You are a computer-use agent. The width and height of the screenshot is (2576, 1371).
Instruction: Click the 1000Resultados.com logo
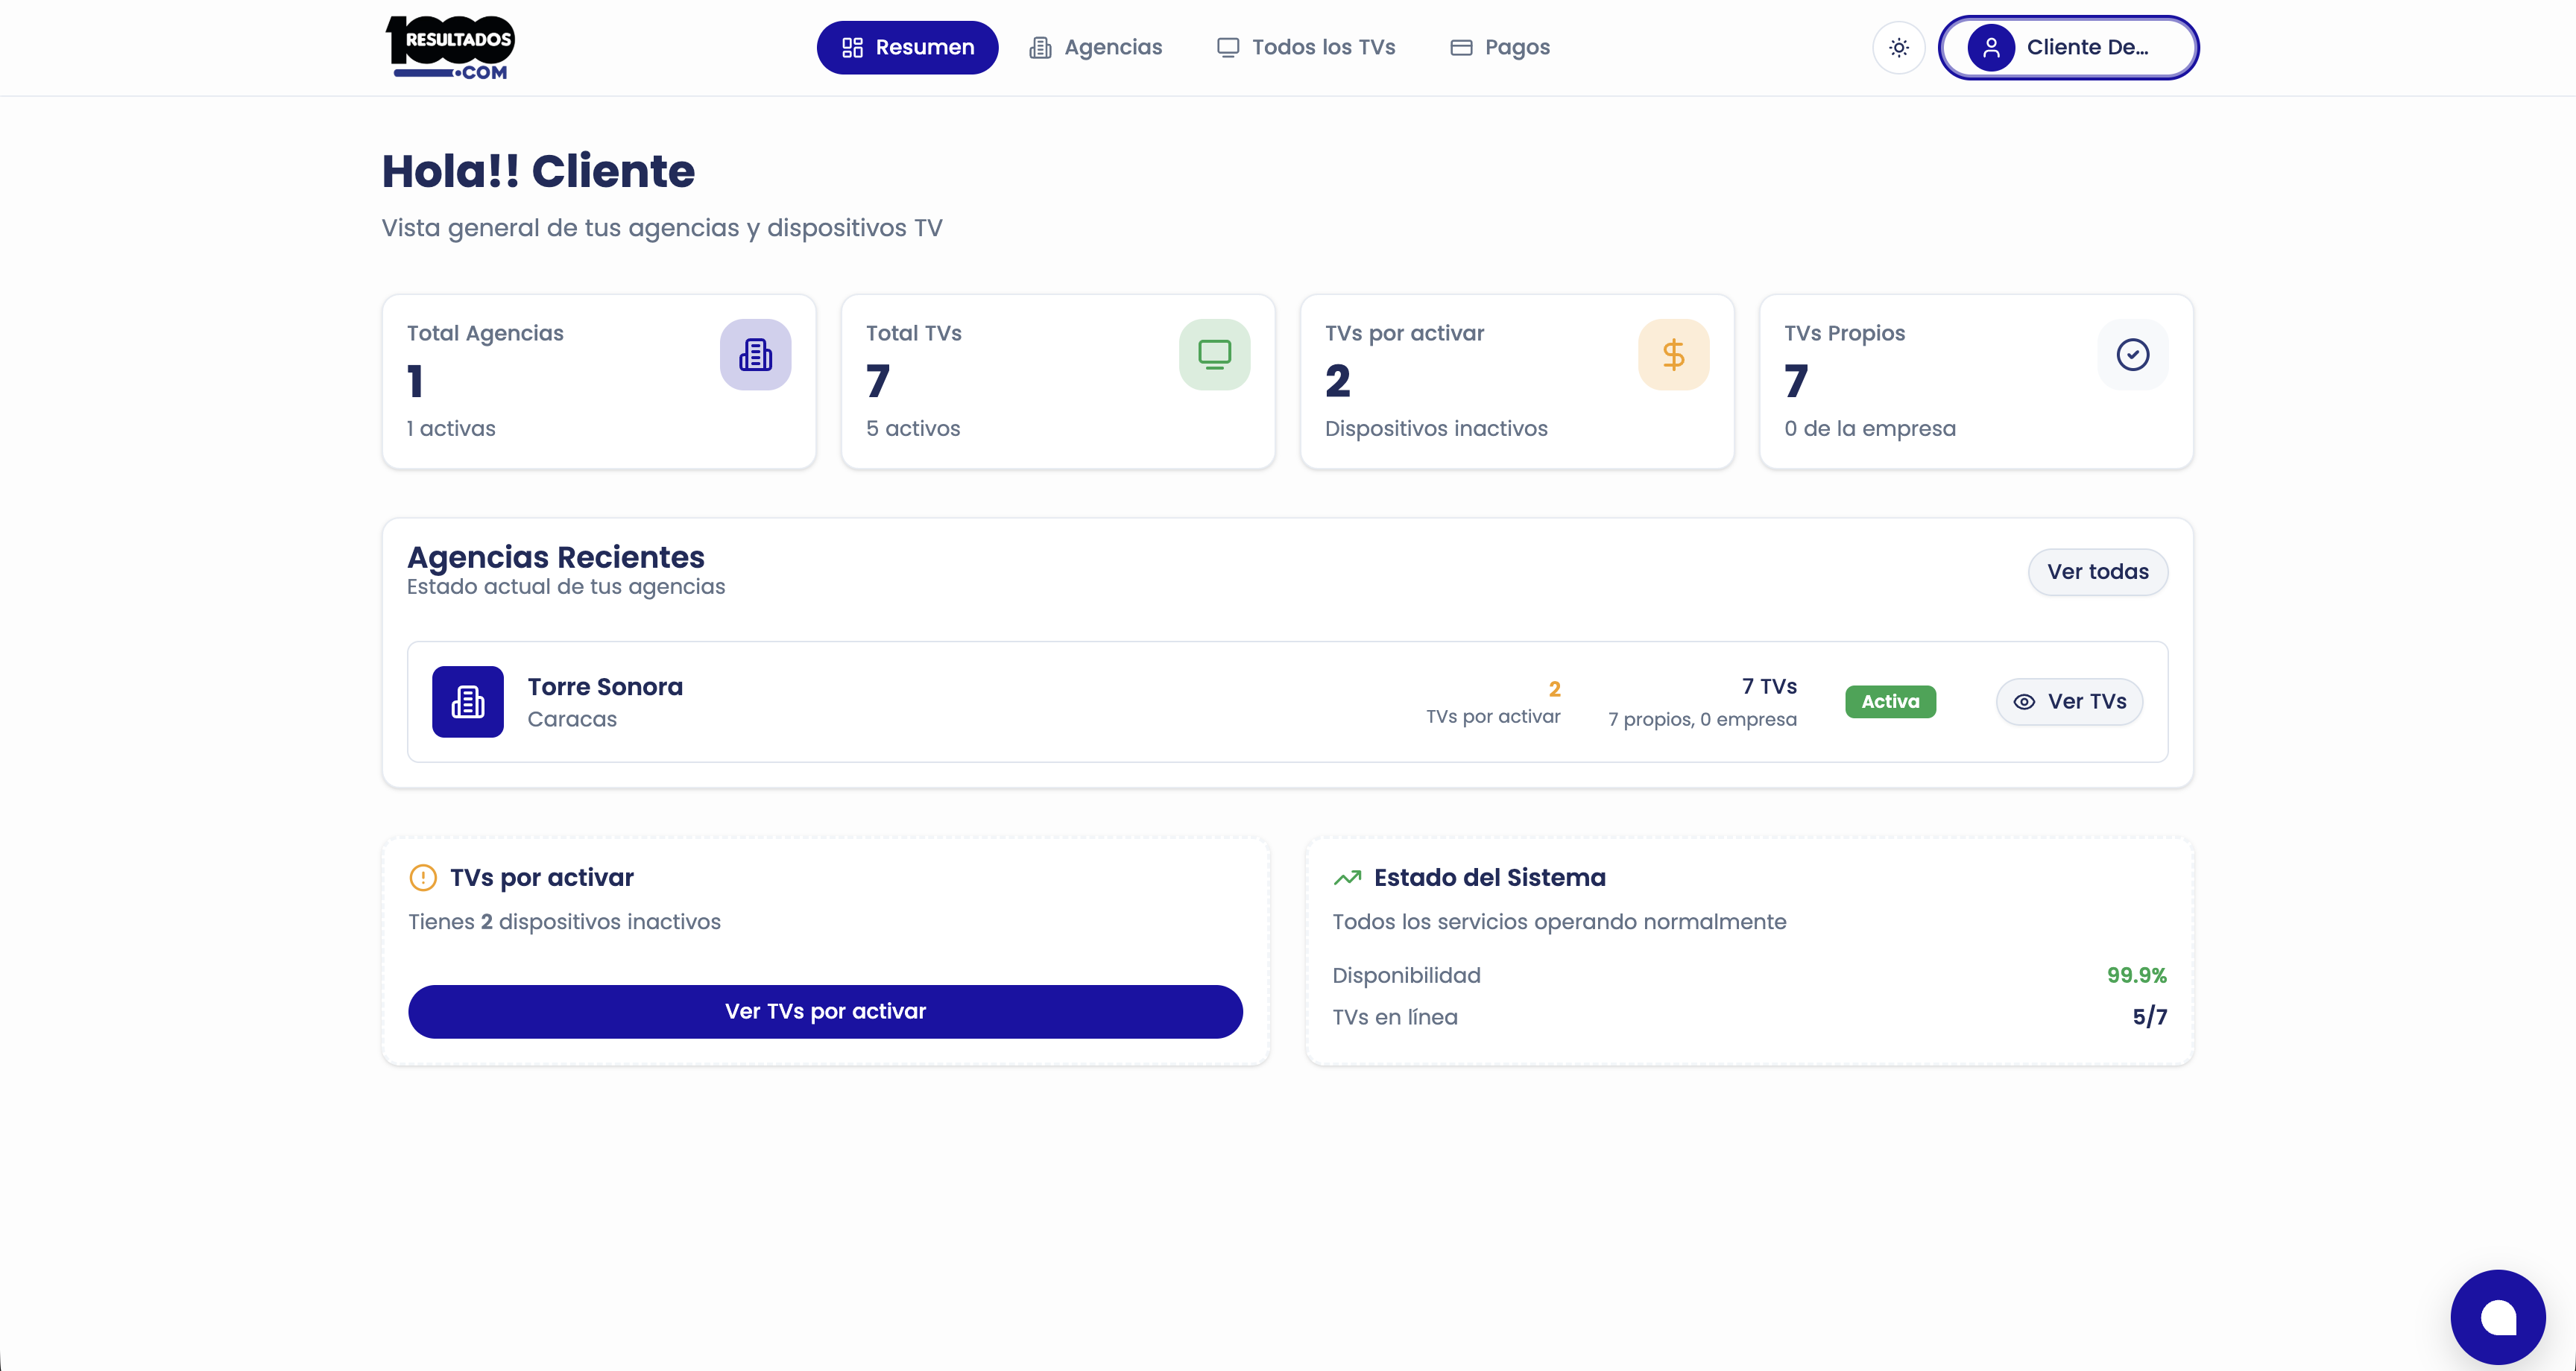pos(450,47)
